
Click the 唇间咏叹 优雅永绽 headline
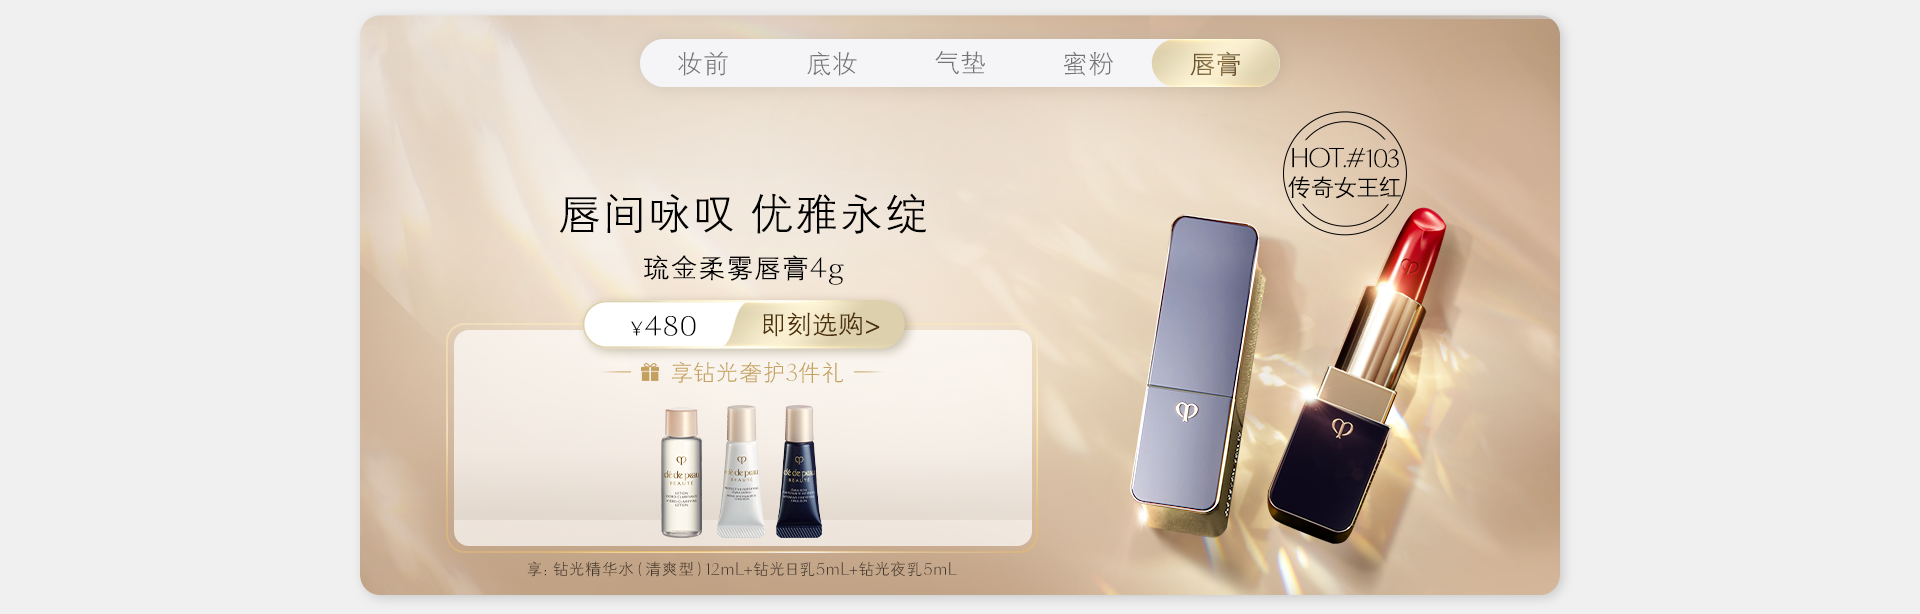[x=743, y=215]
